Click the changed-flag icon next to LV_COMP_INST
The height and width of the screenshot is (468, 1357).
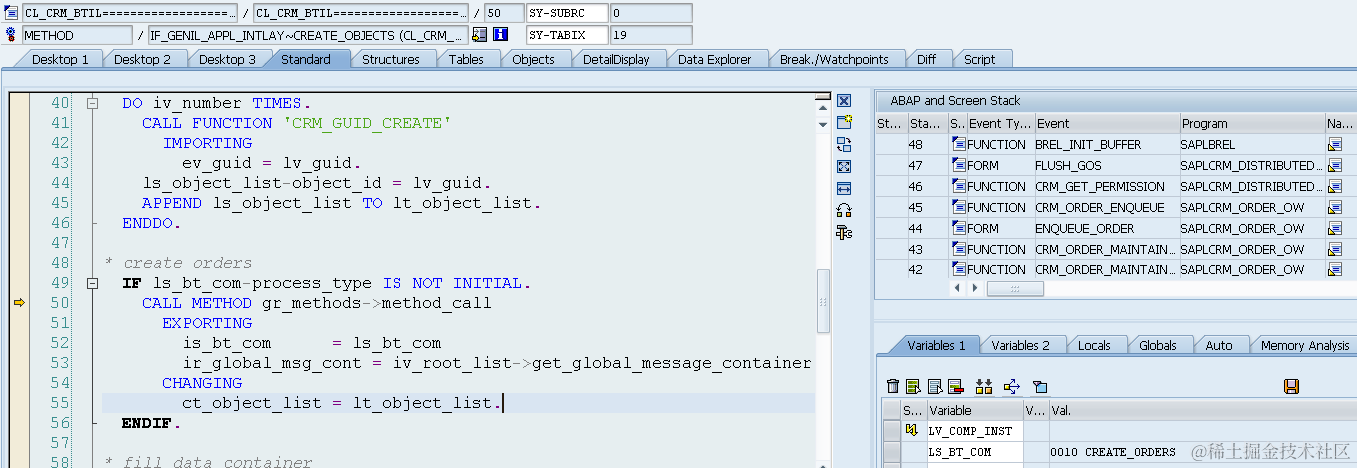pos(911,431)
